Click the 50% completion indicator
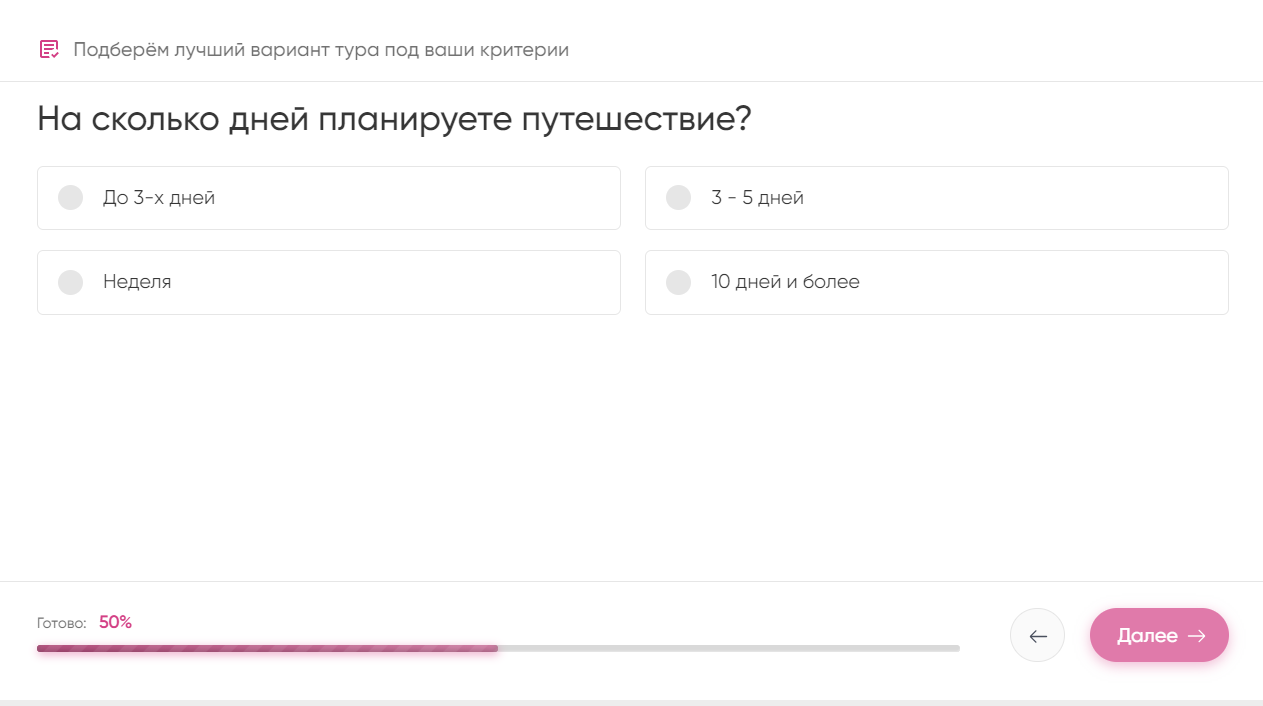1263x706 pixels. click(x=115, y=622)
